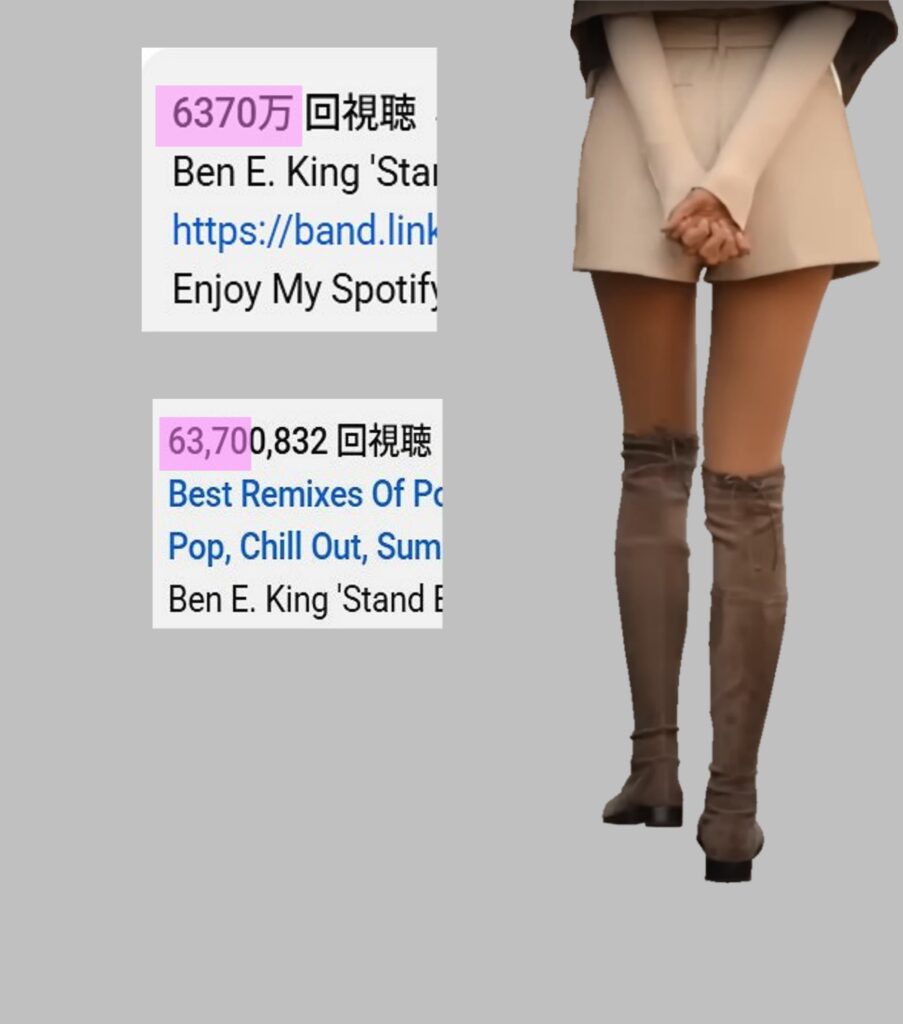This screenshot has height=1024, width=903.
Task: Open the "Best Remixes Of Po" link
Action: click(305, 494)
